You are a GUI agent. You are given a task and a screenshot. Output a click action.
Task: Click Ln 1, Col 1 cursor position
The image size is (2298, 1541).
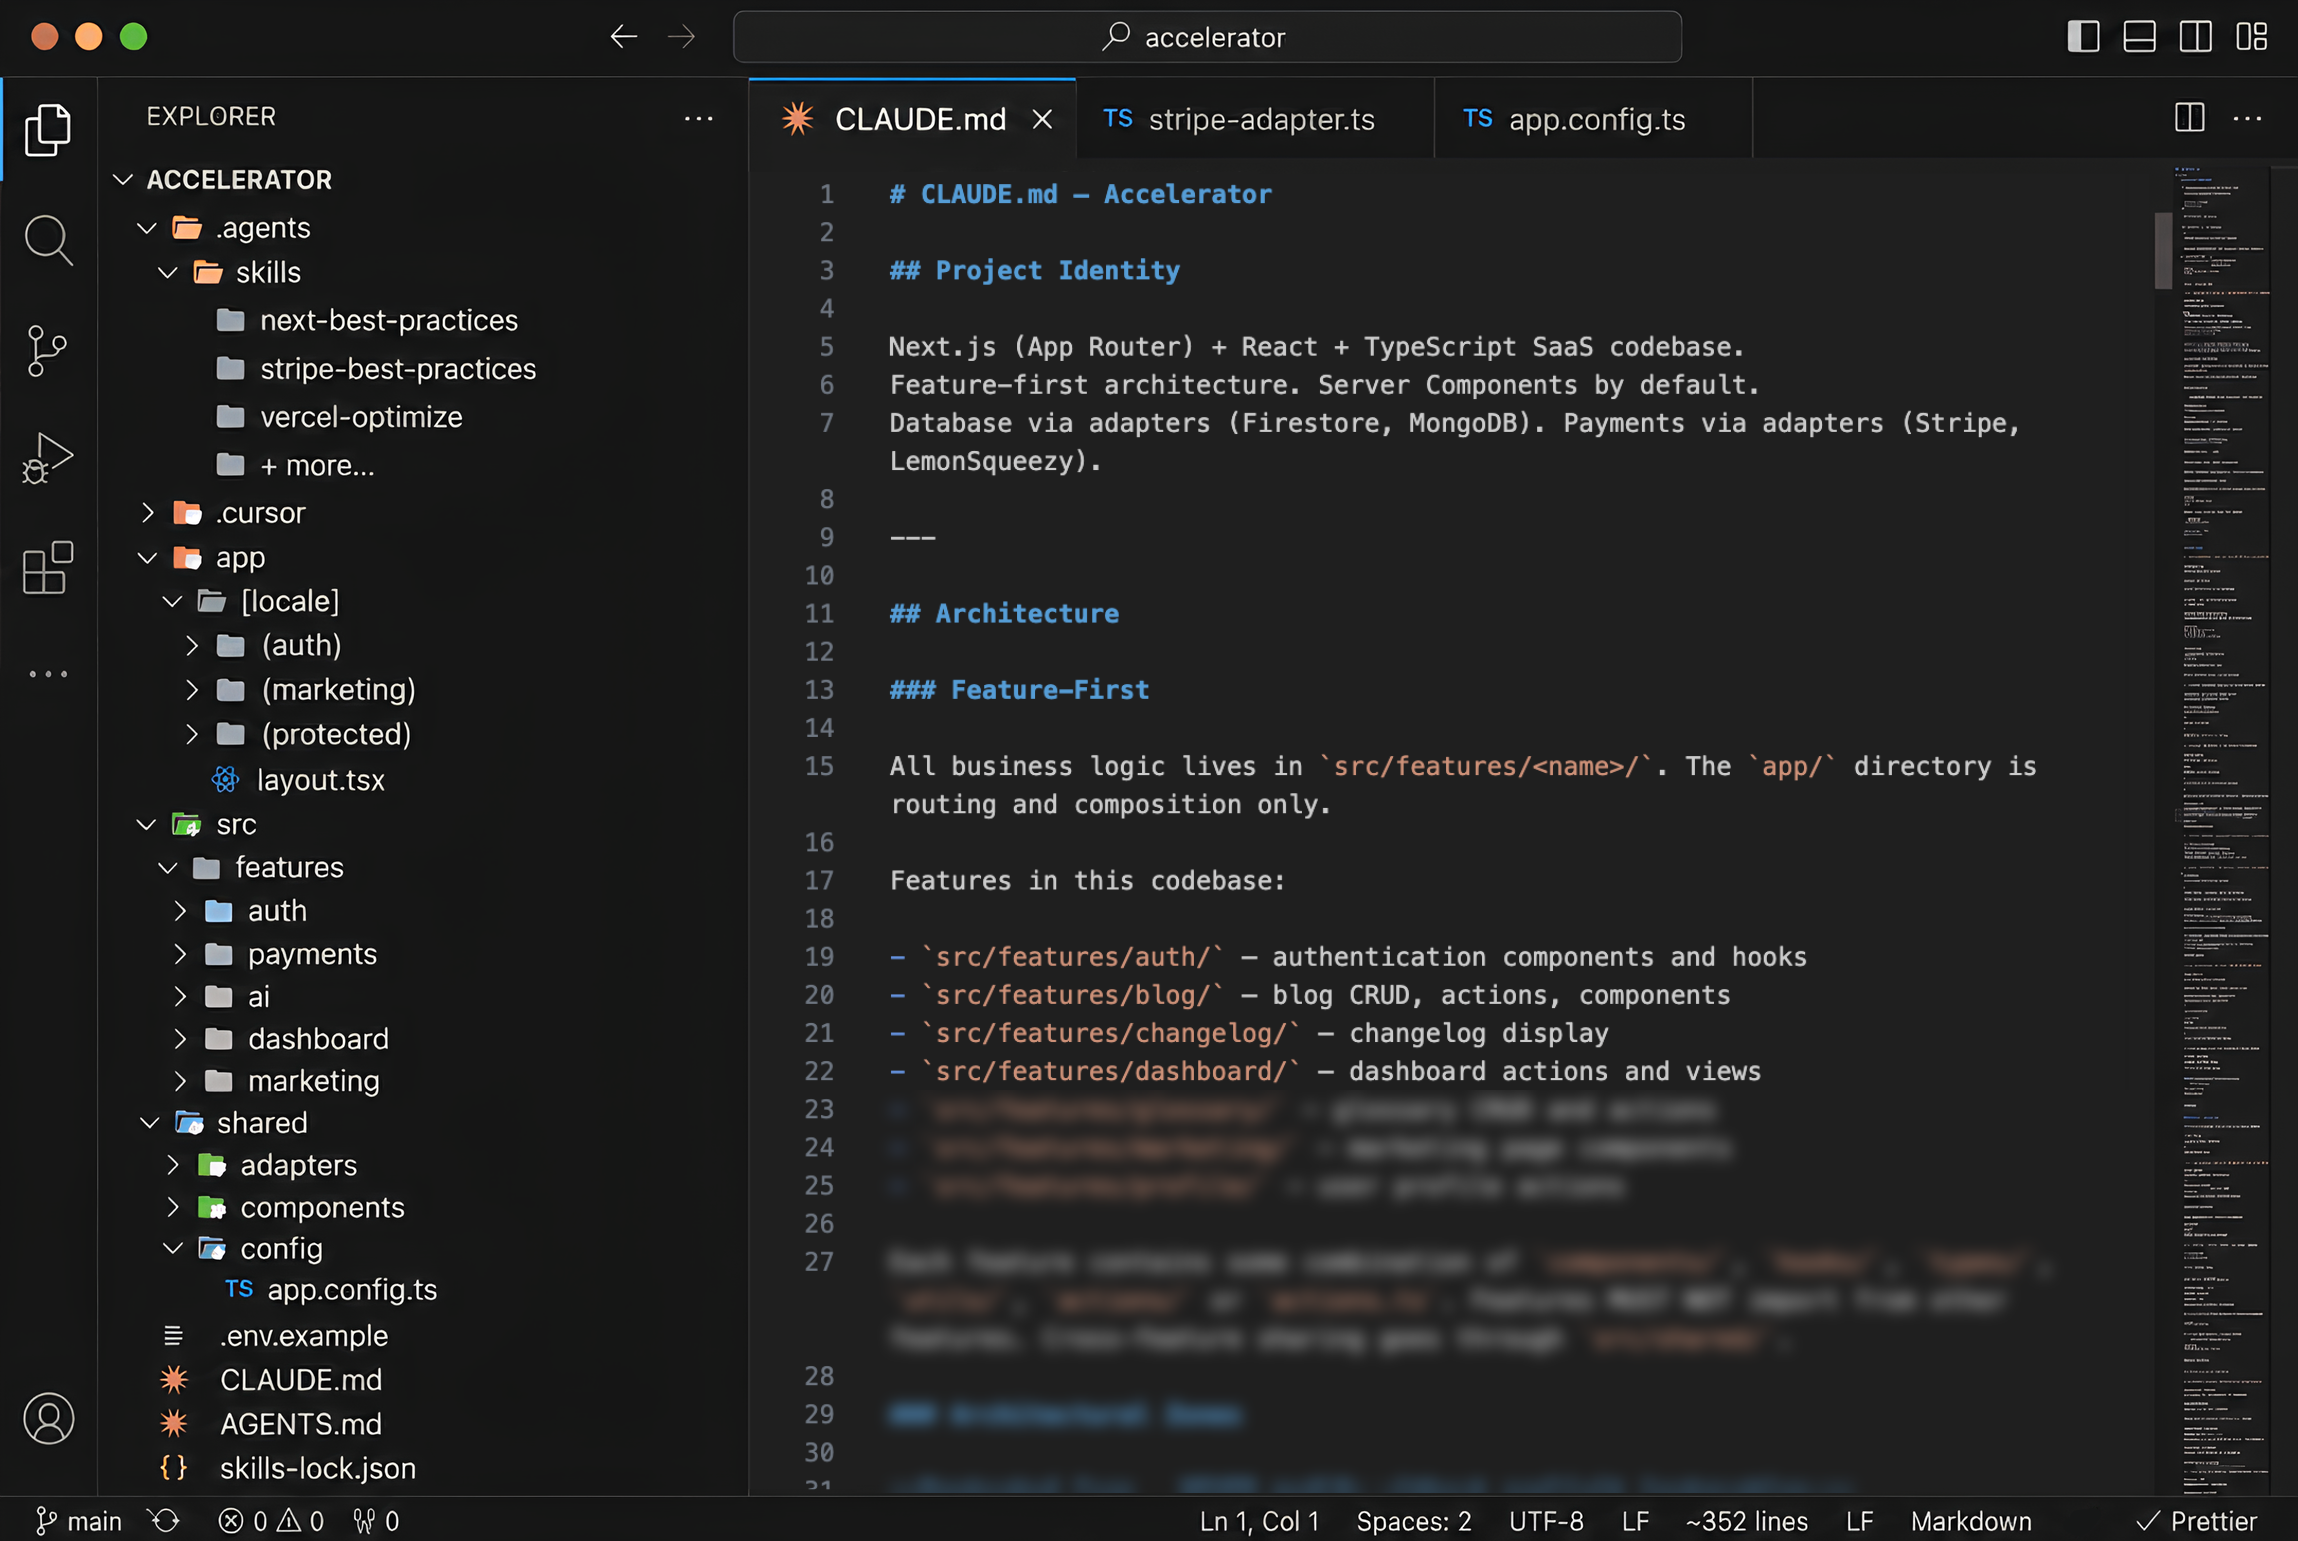click(x=1258, y=1521)
